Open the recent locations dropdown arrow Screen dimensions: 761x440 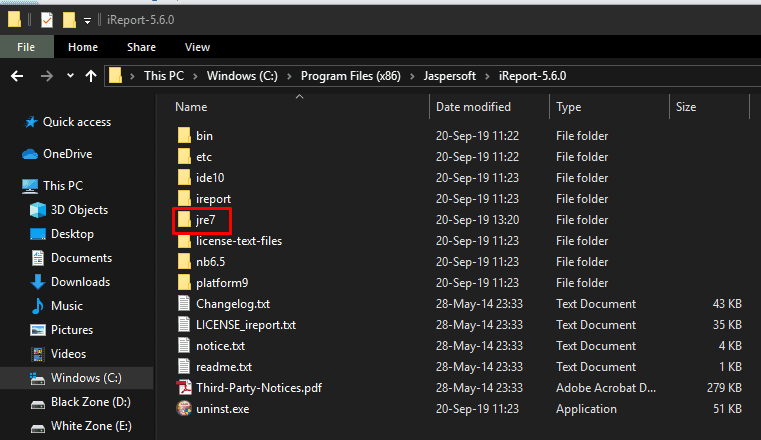pyautogui.click(x=70, y=76)
